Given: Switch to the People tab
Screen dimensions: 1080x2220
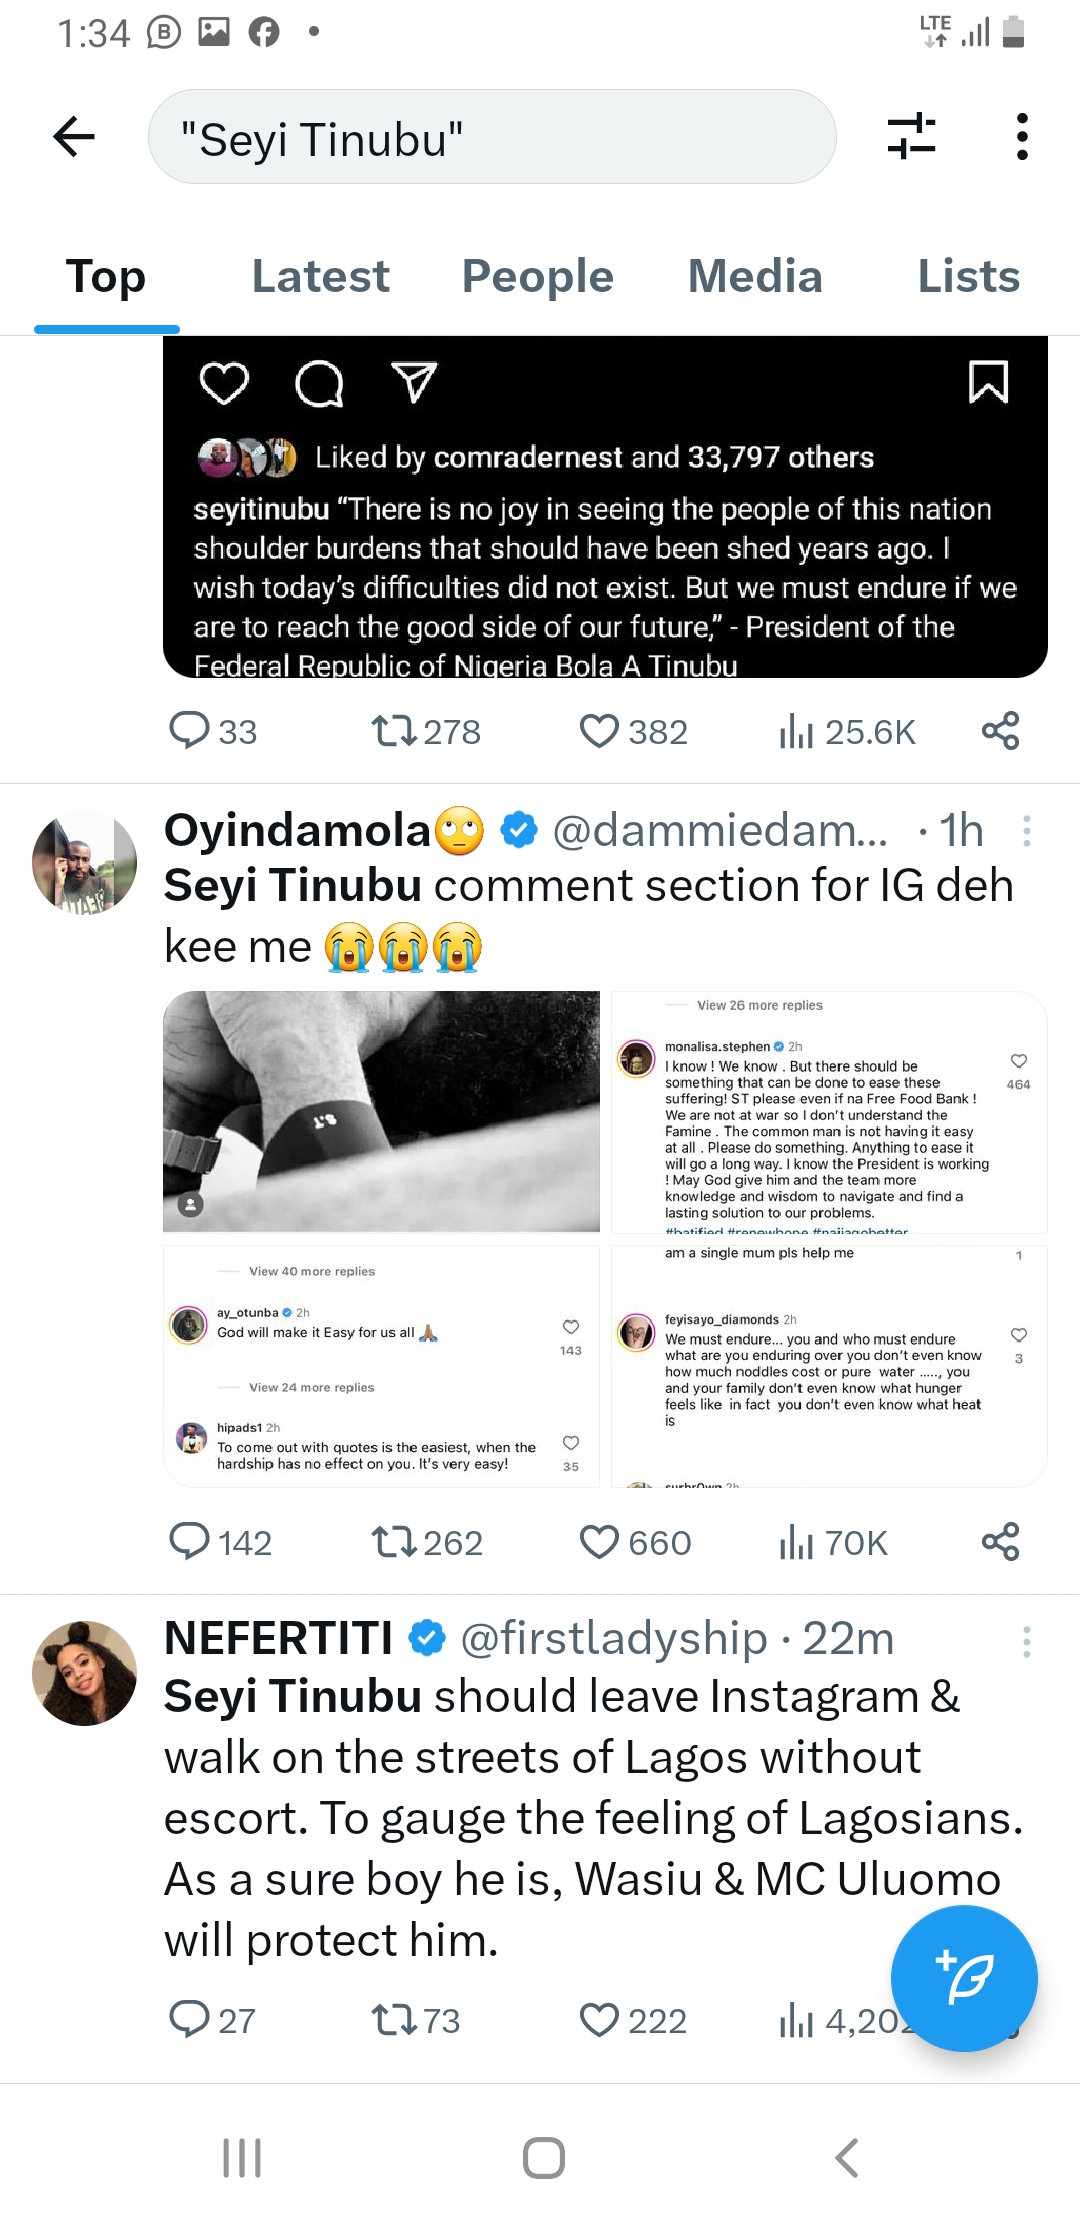Looking at the screenshot, I should coord(537,277).
